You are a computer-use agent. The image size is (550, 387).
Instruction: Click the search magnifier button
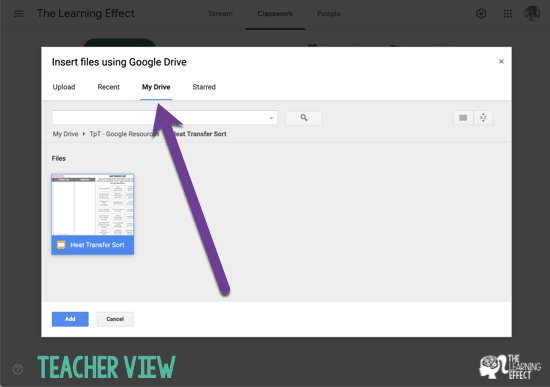(x=303, y=118)
